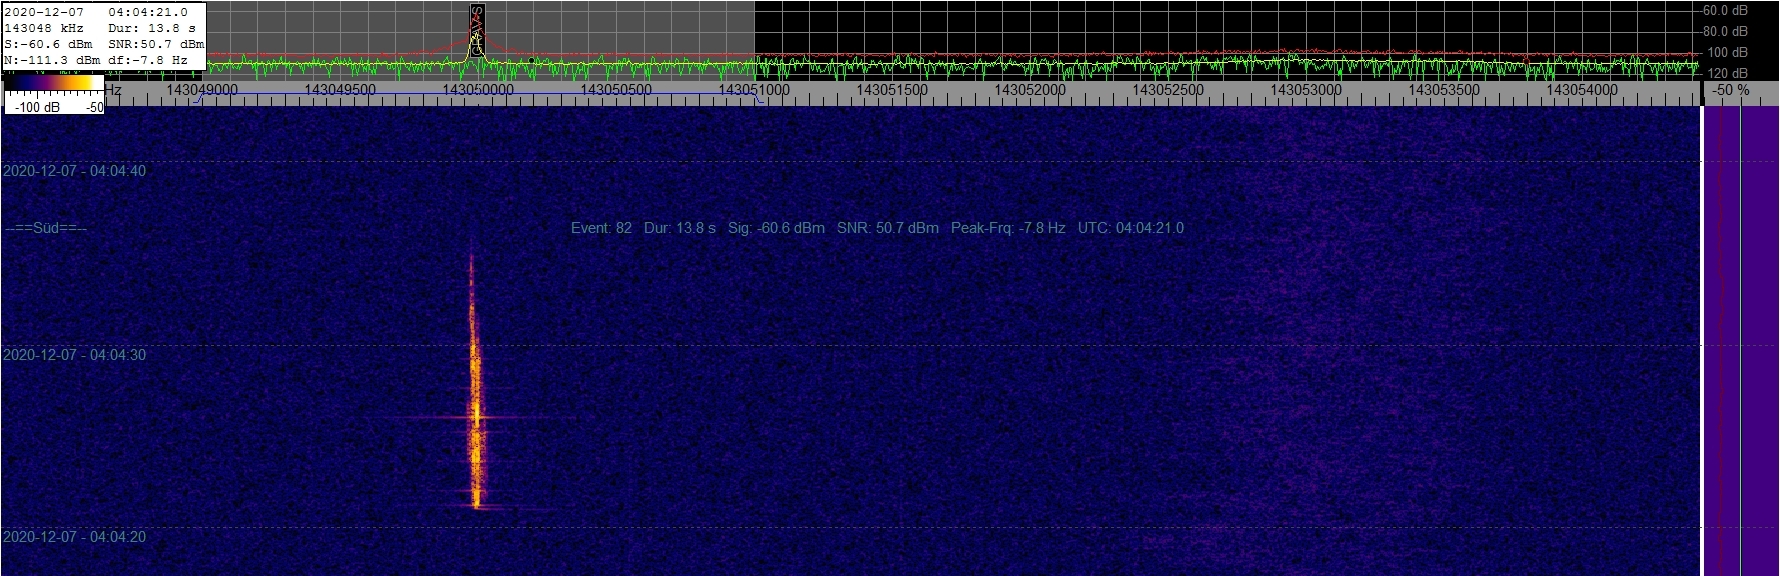1780x576 pixels.
Task: Click waterfall timestamp 2020-12-07 - 04:04:40
Action: (75, 171)
